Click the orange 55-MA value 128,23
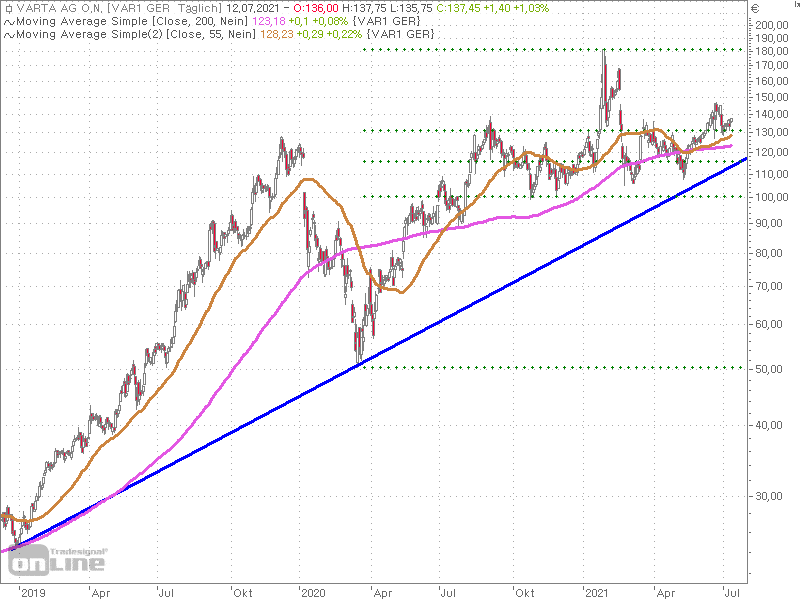The height and width of the screenshot is (600, 800). (277, 34)
